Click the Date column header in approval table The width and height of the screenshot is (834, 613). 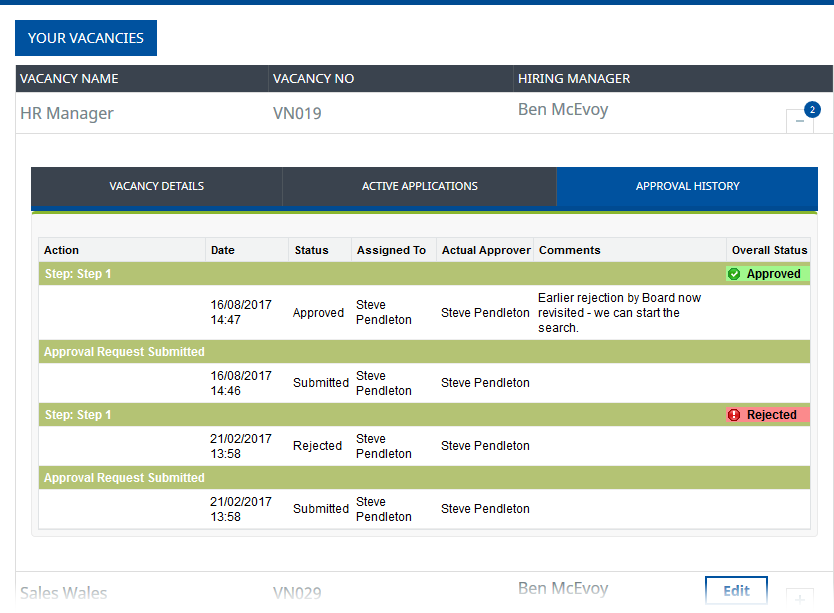click(x=223, y=250)
